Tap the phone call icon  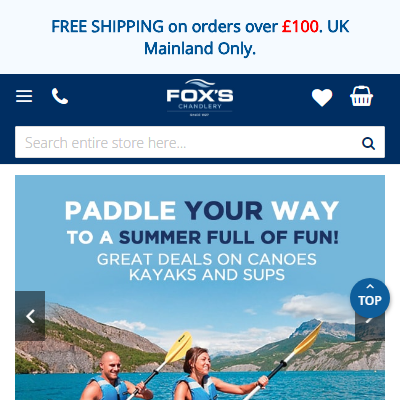coord(60,96)
